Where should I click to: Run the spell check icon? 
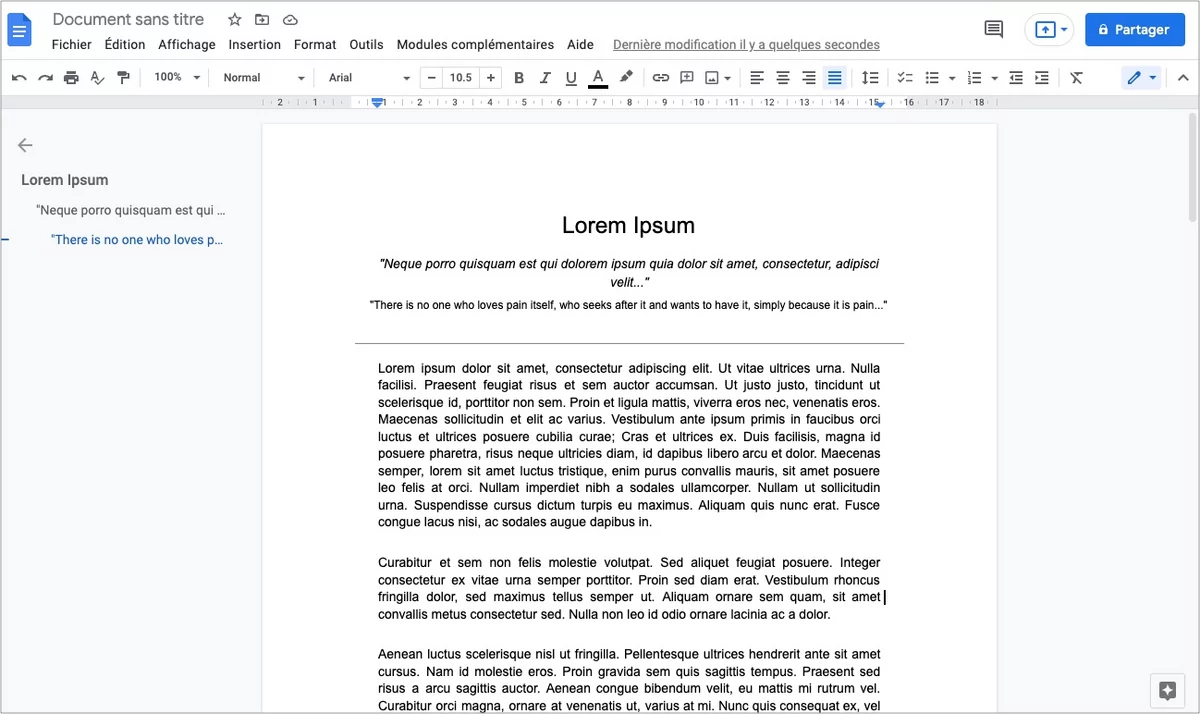(x=97, y=77)
